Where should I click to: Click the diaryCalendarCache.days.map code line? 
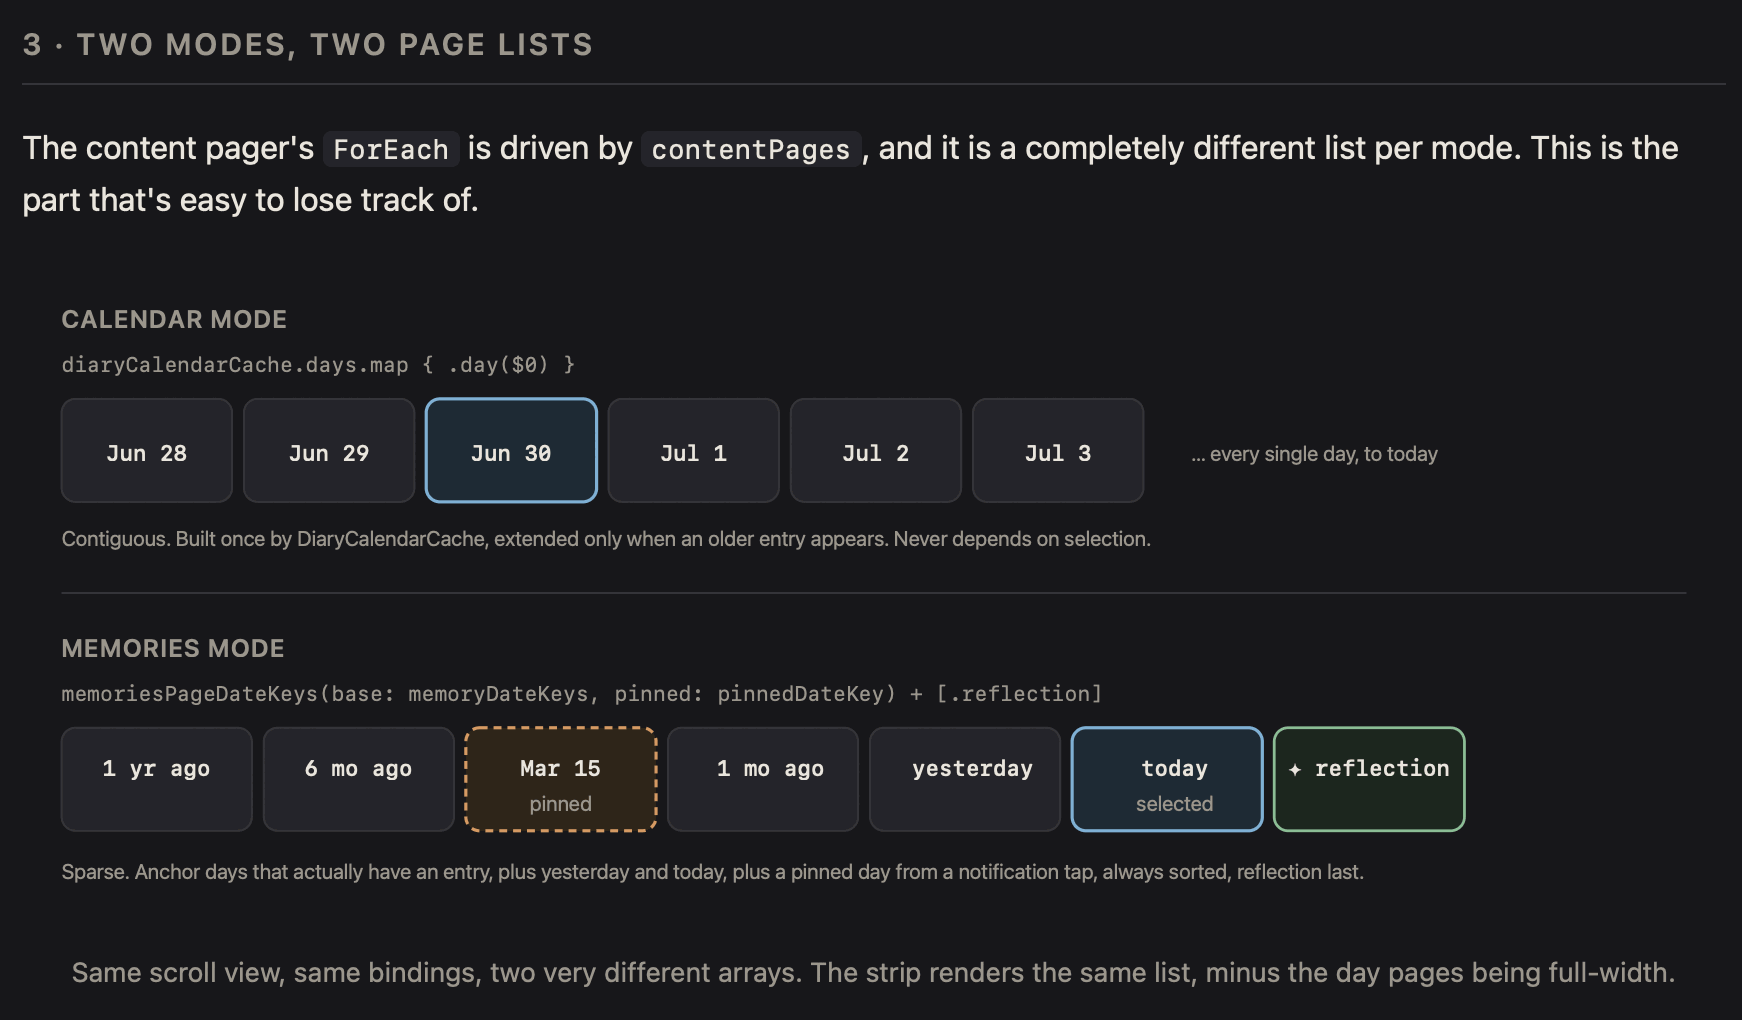point(318,365)
